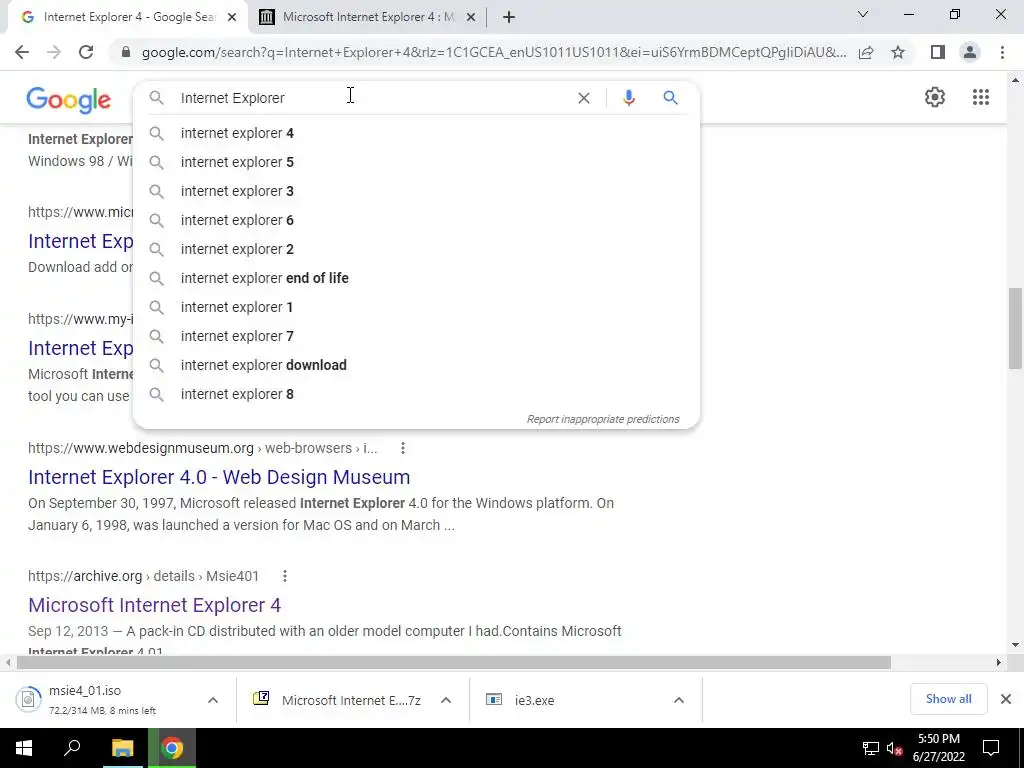Open Chrome's three-dot menu
The height and width of the screenshot is (768, 1024).
click(x=1002, y=52)
